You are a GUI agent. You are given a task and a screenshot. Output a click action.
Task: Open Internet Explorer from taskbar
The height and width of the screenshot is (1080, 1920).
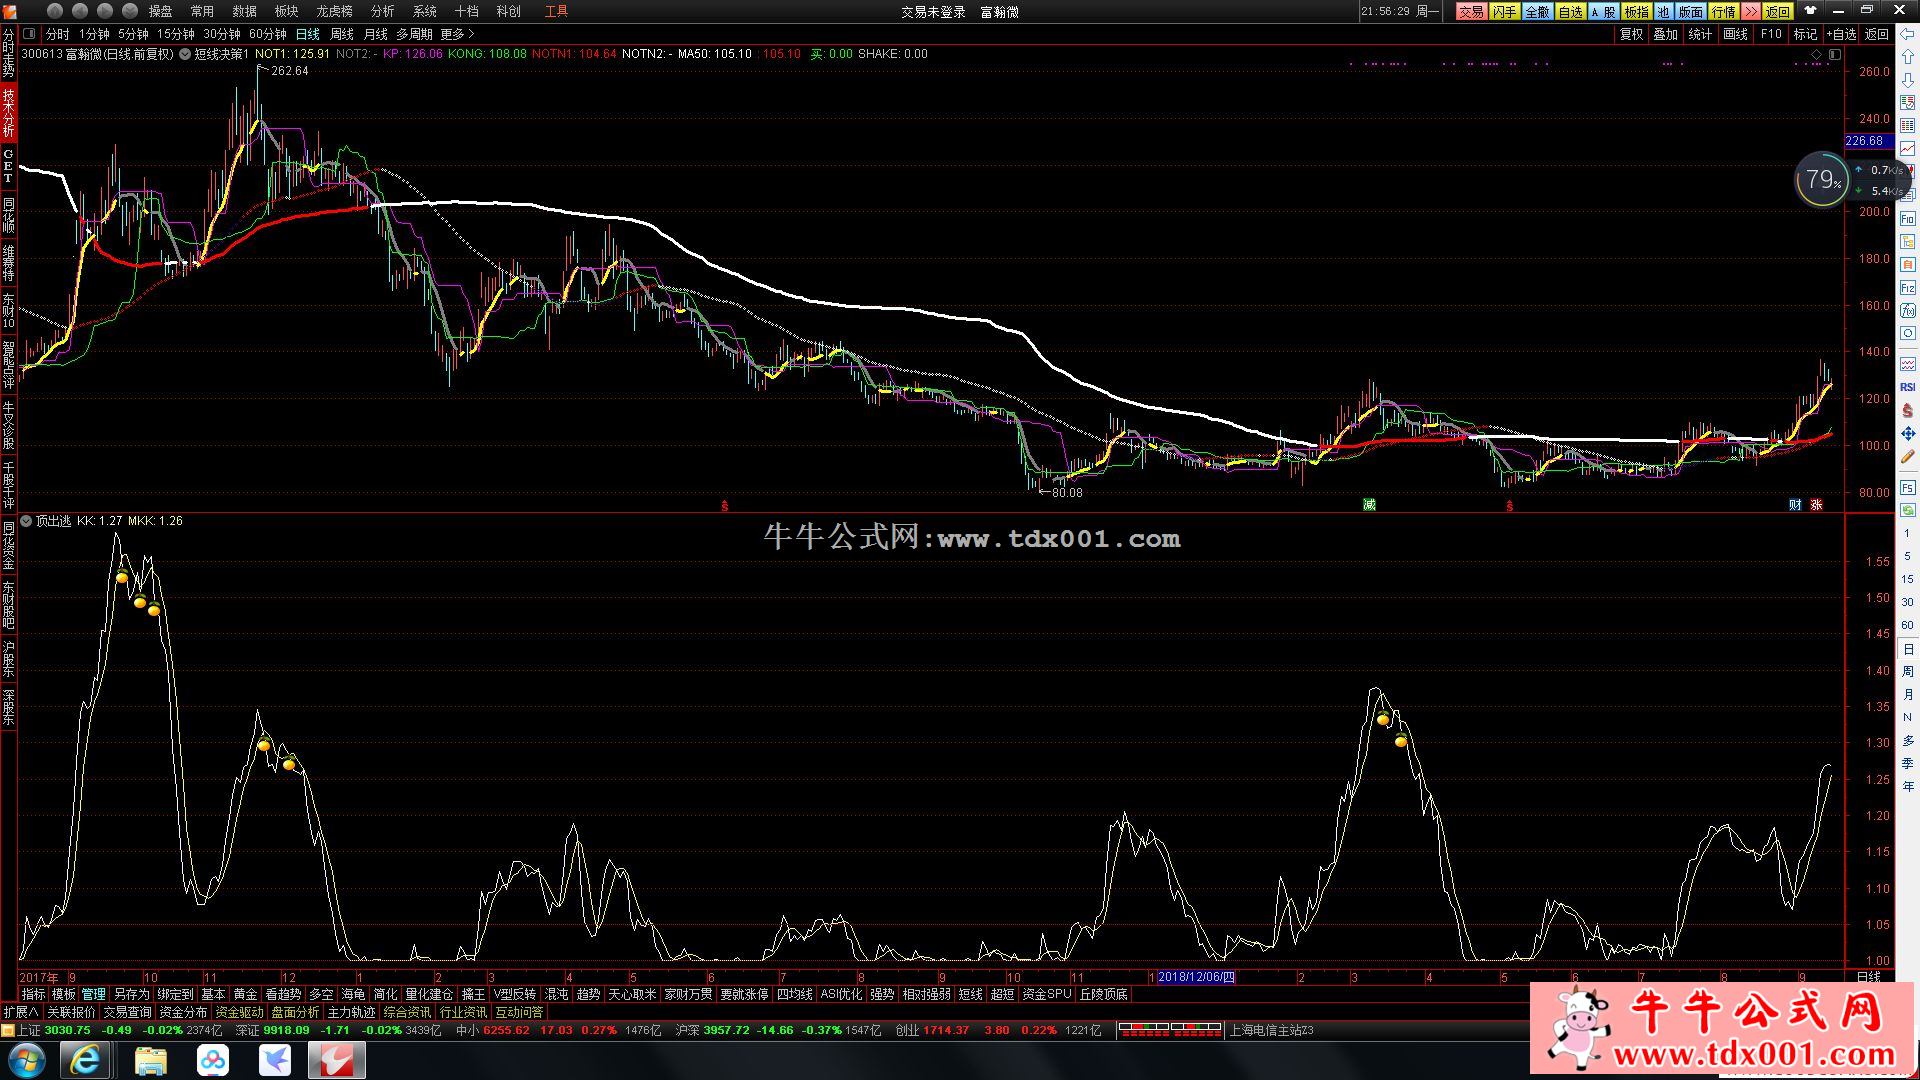[85, 1060]
